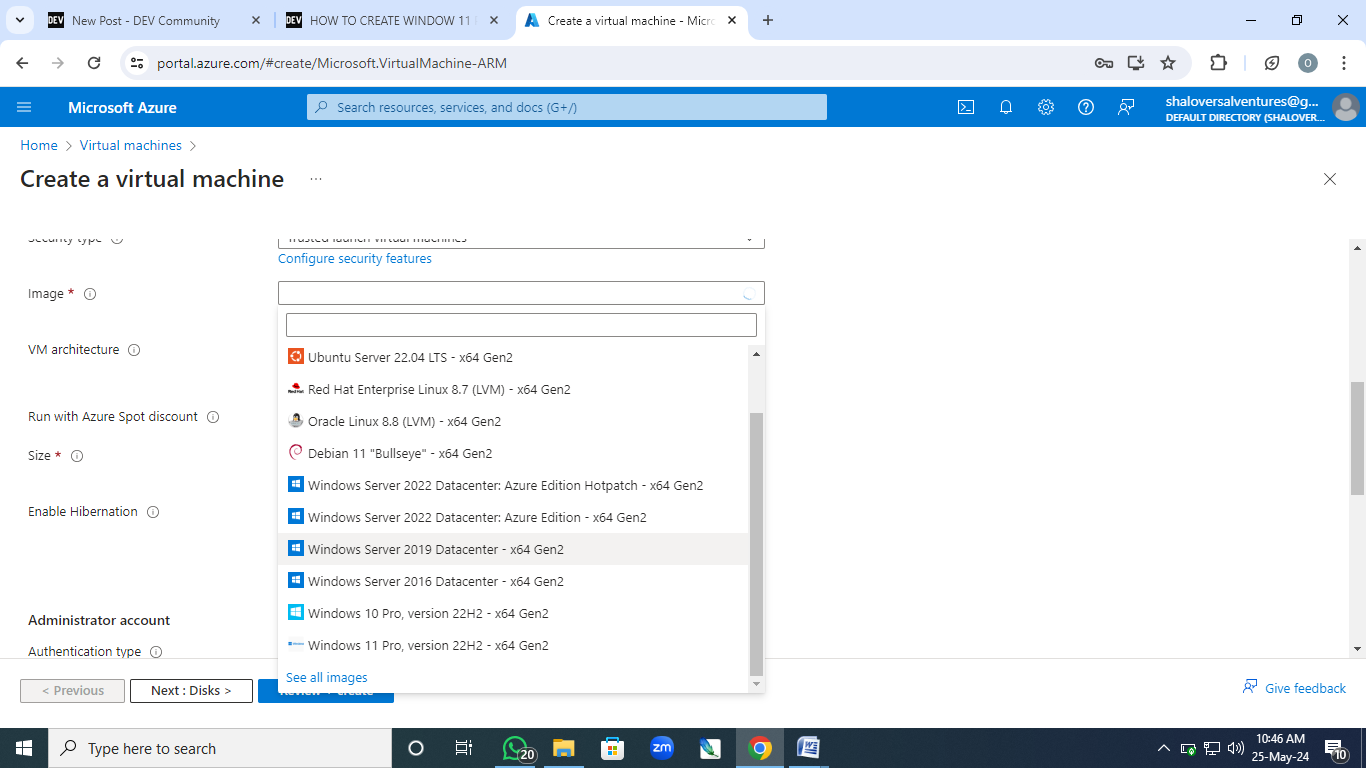Click the image dropdown filter text box
Screen dimensions: 1366x768
(521, 325)
